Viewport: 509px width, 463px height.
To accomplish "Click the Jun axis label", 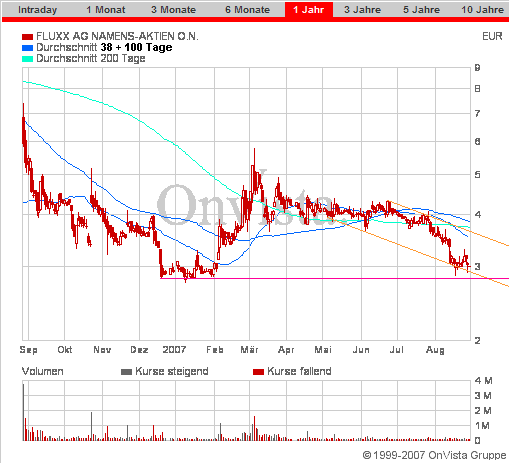I will 361,349.
